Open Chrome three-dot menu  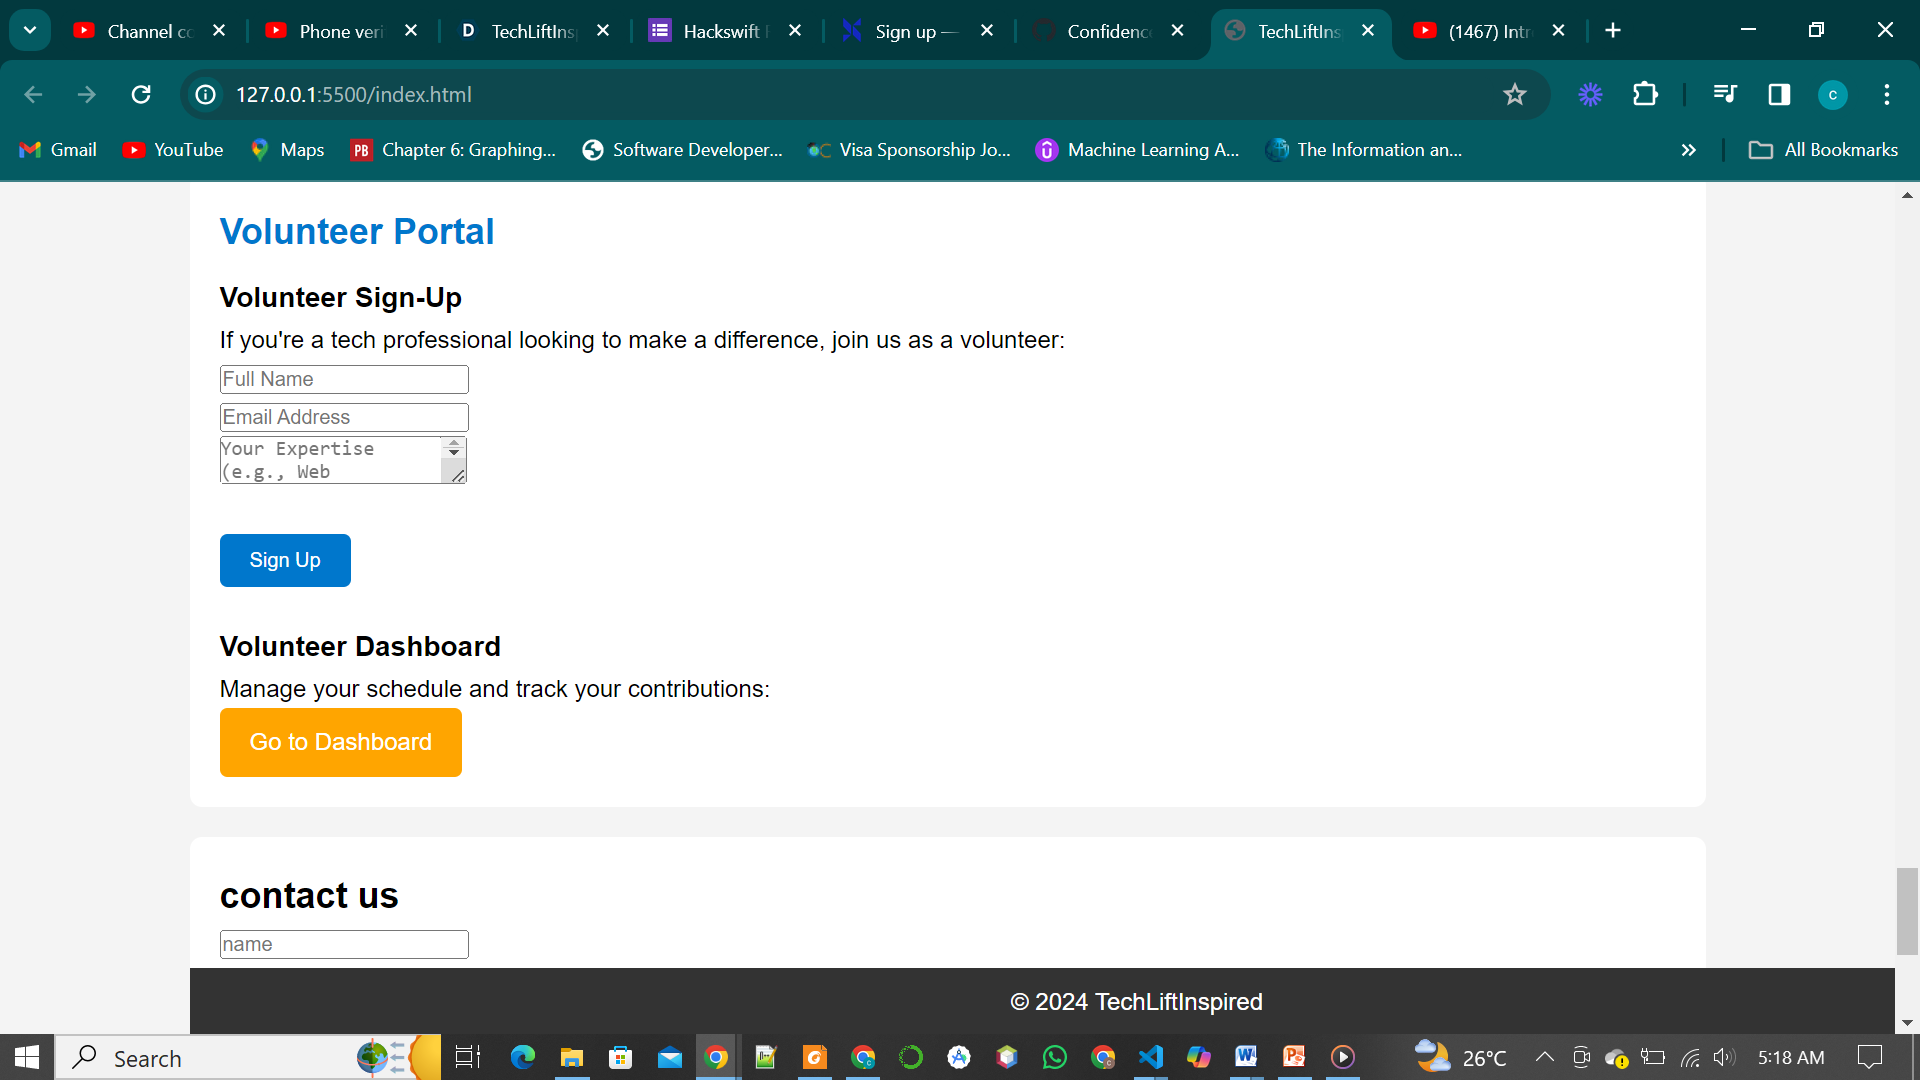(x=1887, y=94)
